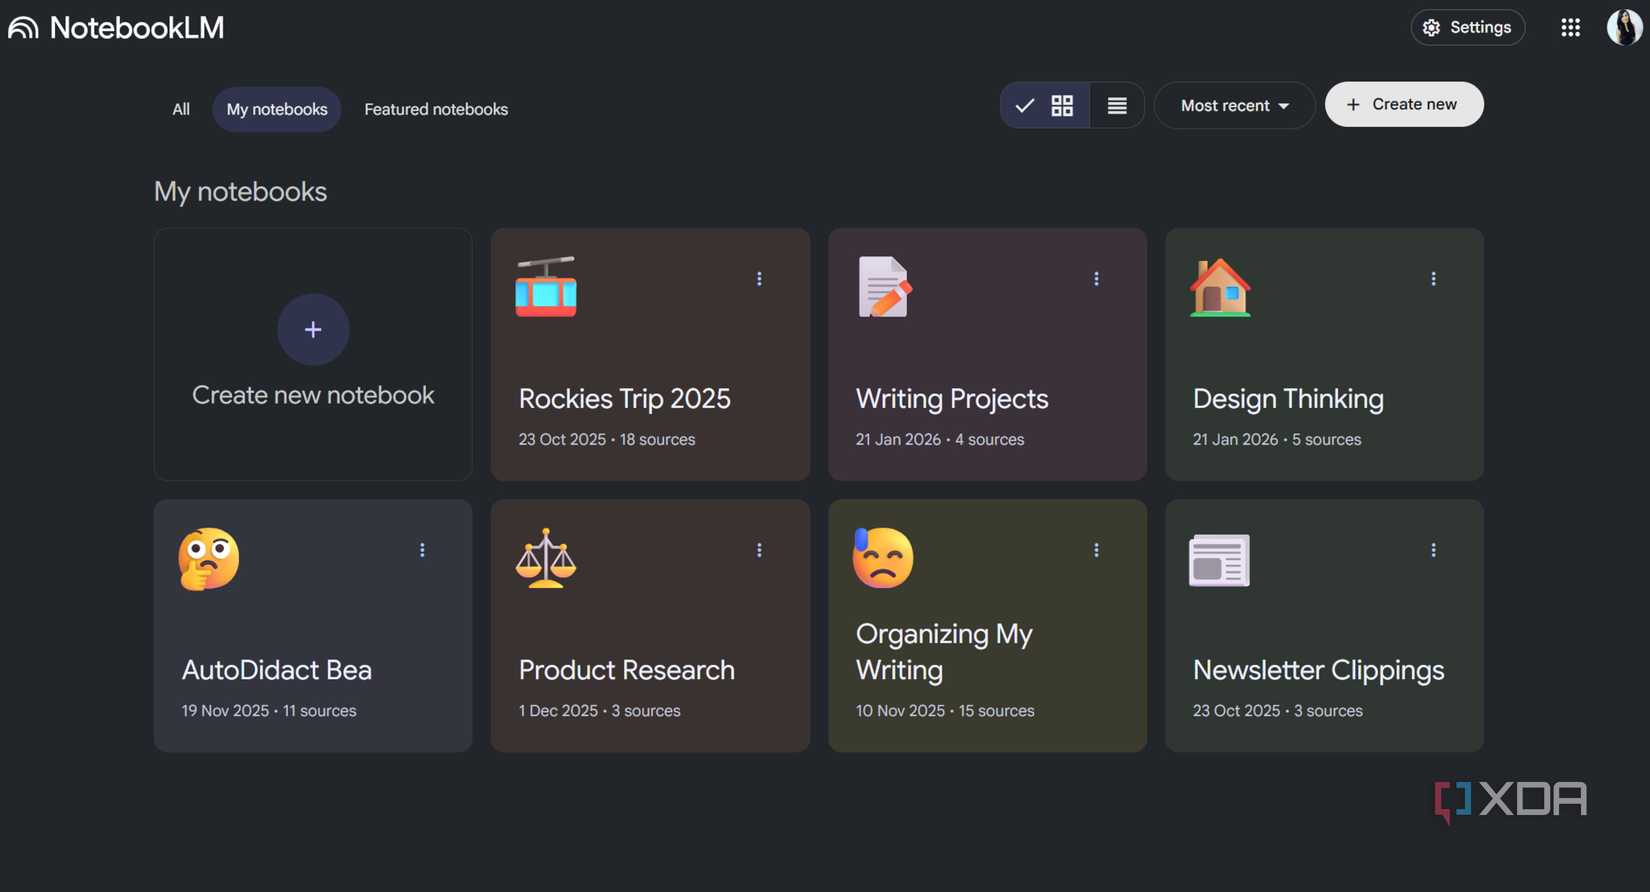Open the Rockies Trip 2025 notebook title
1650x892 pixels.
click(x=624, y=398)
